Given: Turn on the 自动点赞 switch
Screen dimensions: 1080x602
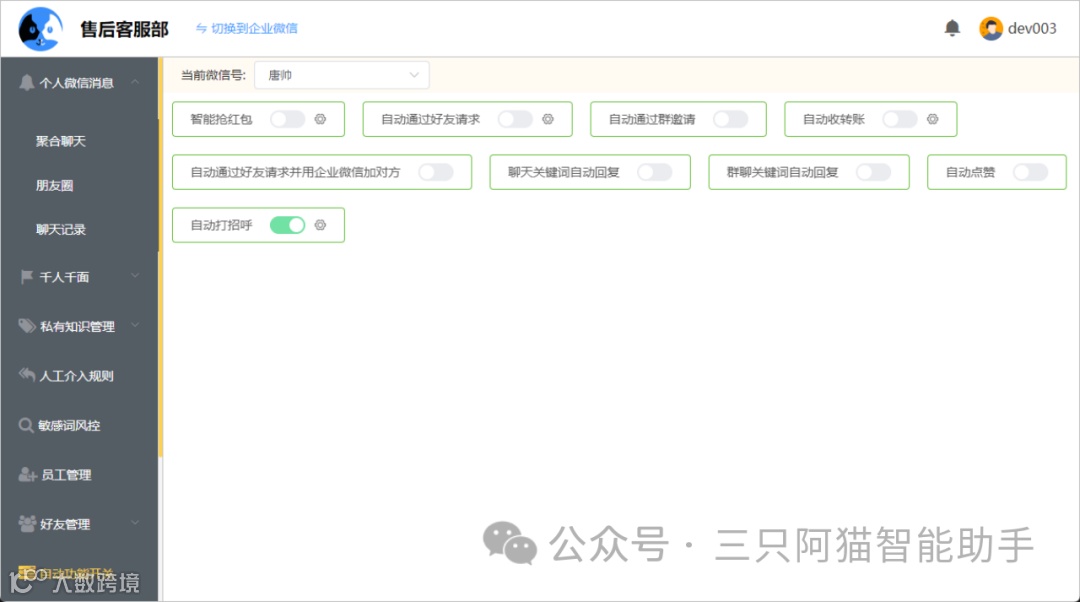Looking at the screenshot, I should tap(1030, 172).
